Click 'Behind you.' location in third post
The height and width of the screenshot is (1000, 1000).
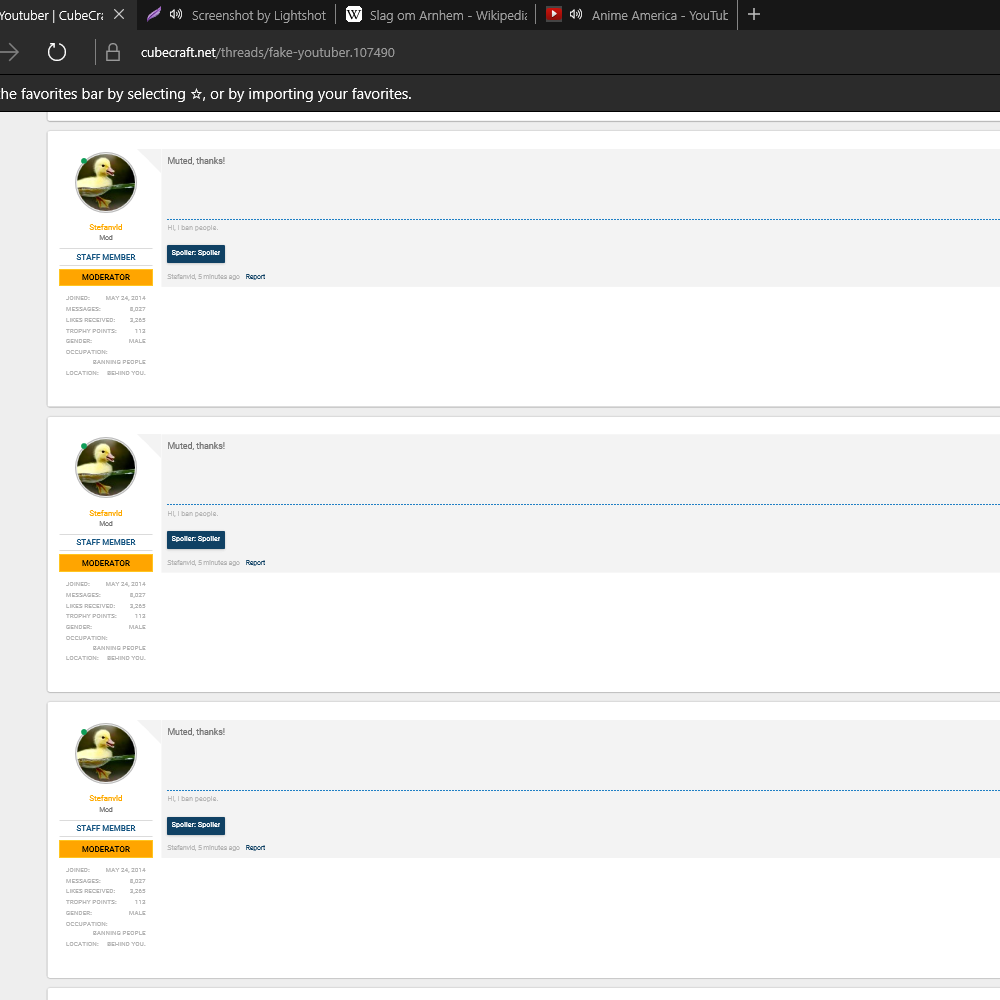(126, 944)
